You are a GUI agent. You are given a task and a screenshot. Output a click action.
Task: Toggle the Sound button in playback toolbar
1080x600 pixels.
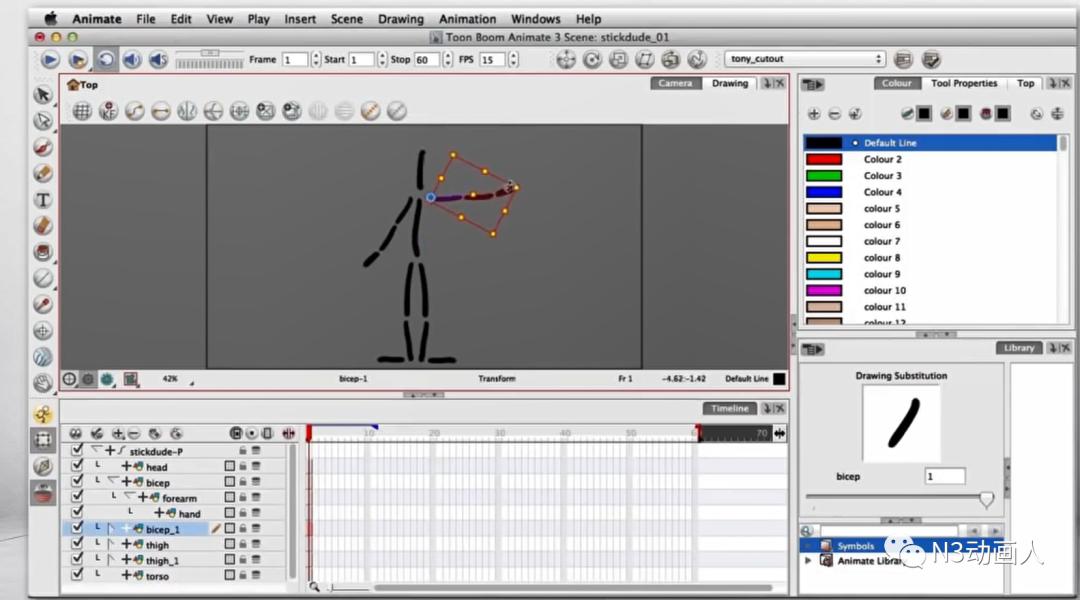[132, 60]
